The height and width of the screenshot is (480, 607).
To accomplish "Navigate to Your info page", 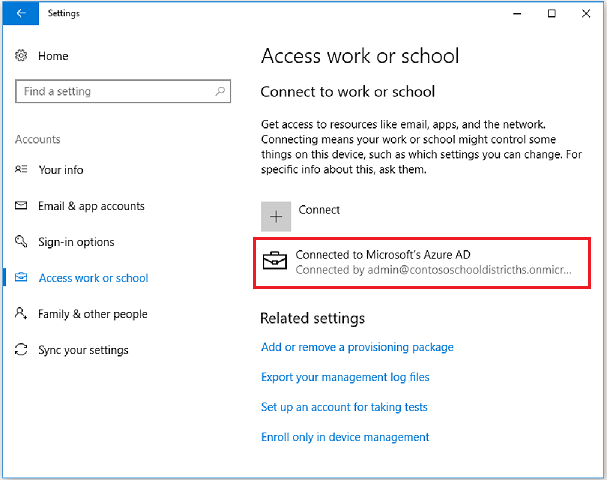I will 61,170.
